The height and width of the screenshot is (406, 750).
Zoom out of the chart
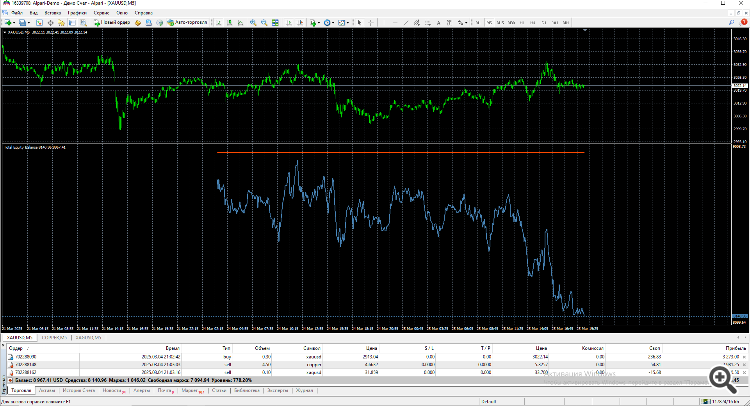pos(264,22)
